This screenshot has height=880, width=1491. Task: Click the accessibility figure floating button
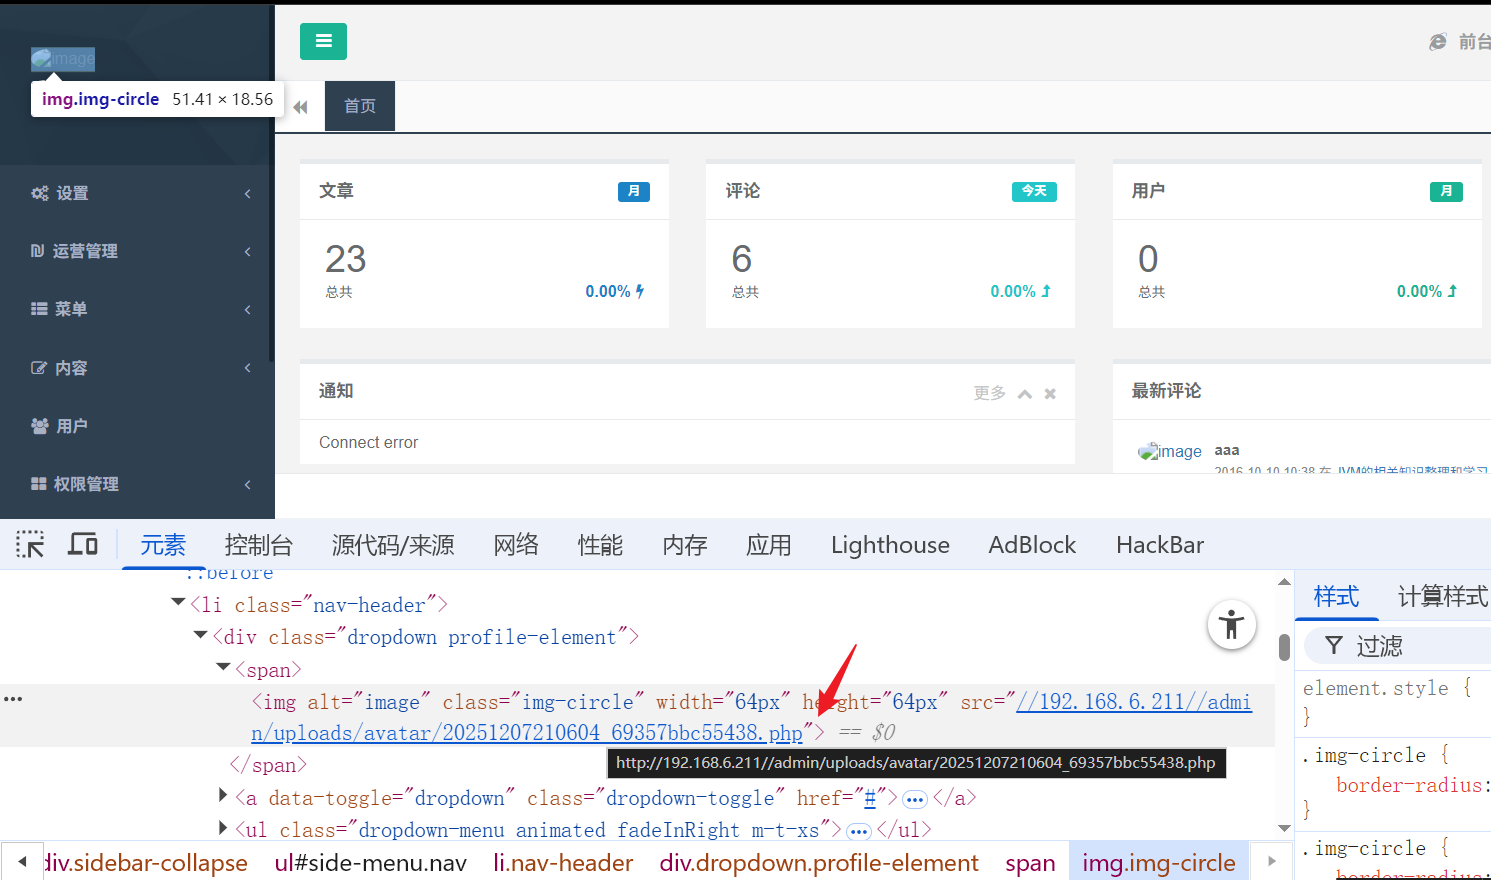click(1231, 625)
